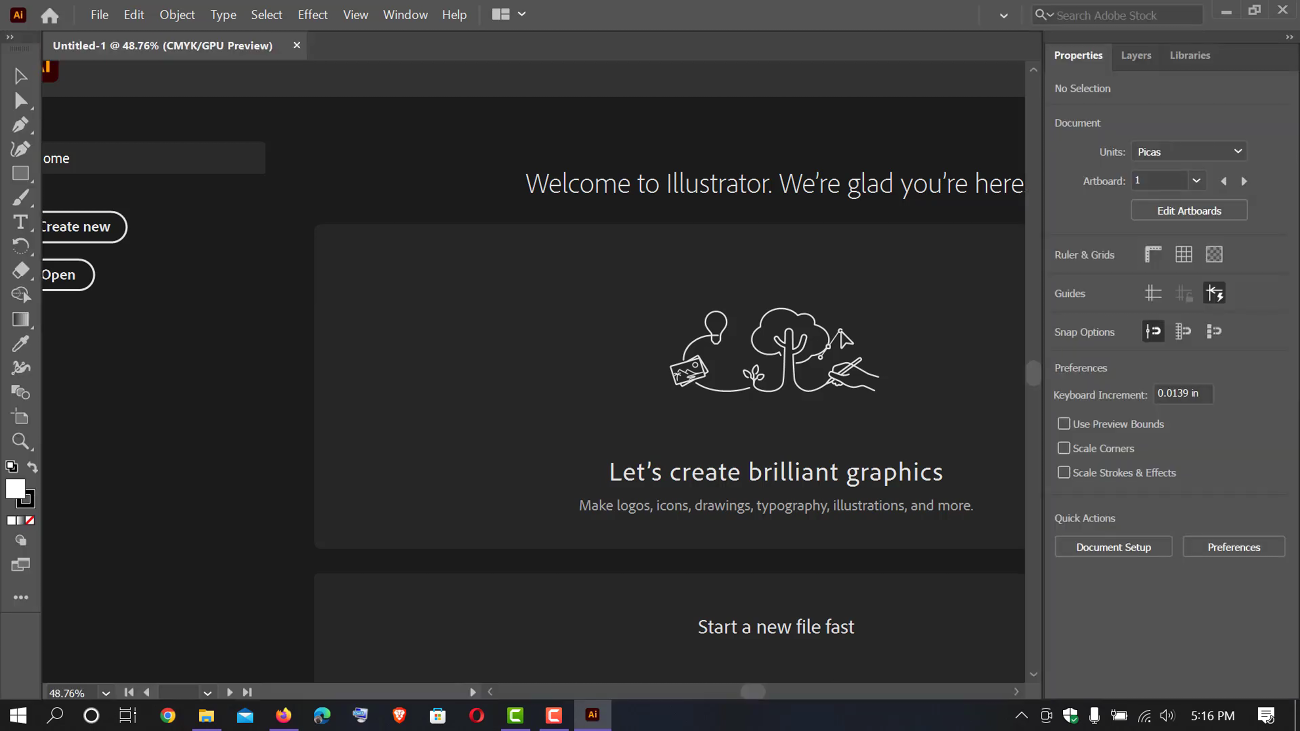Enable Scale Strokes & Effects checkbox
The image size is (1300, 731).
[1064, 472]
